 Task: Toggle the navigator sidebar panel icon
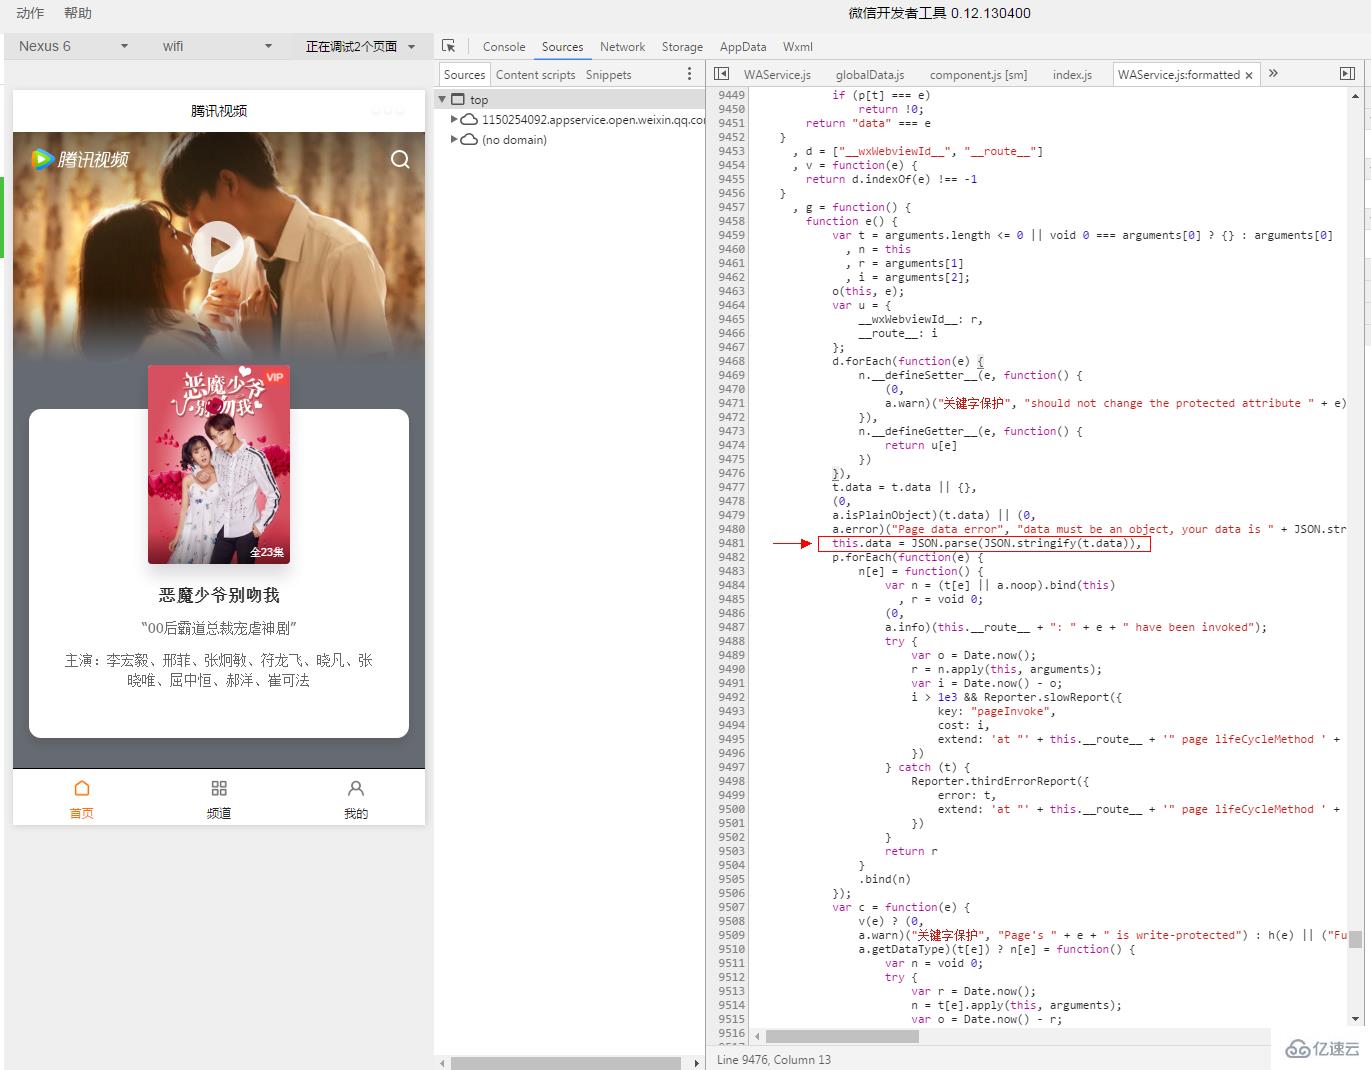[722, 74]
